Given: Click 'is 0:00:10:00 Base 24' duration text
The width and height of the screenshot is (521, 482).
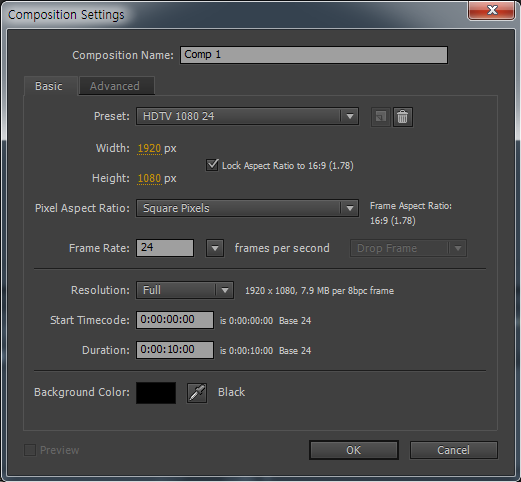Looking at the screenshot, I should 265,351.
